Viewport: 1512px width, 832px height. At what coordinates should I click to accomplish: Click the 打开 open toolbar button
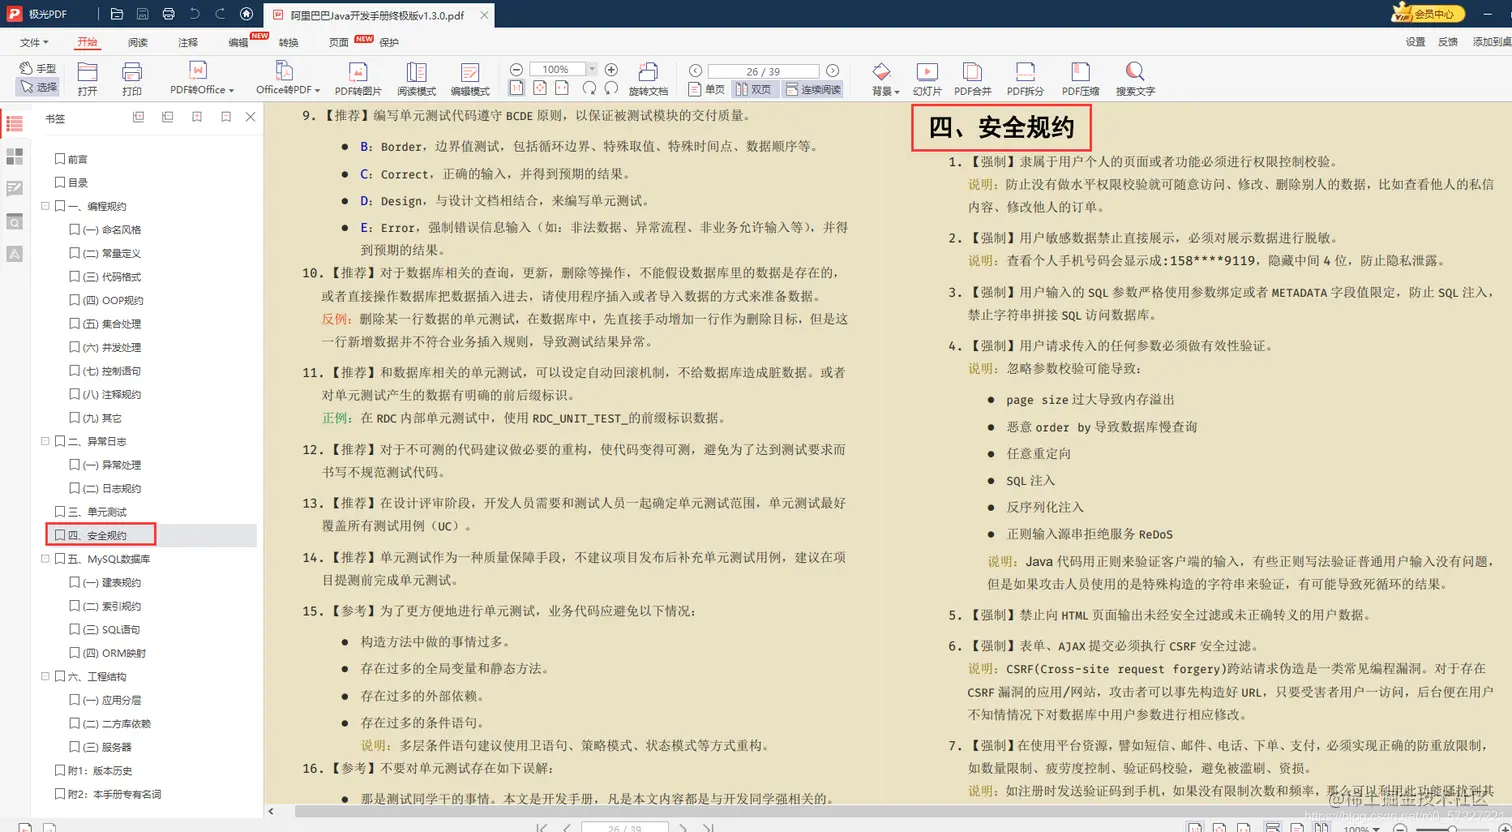tap(88, 78)
